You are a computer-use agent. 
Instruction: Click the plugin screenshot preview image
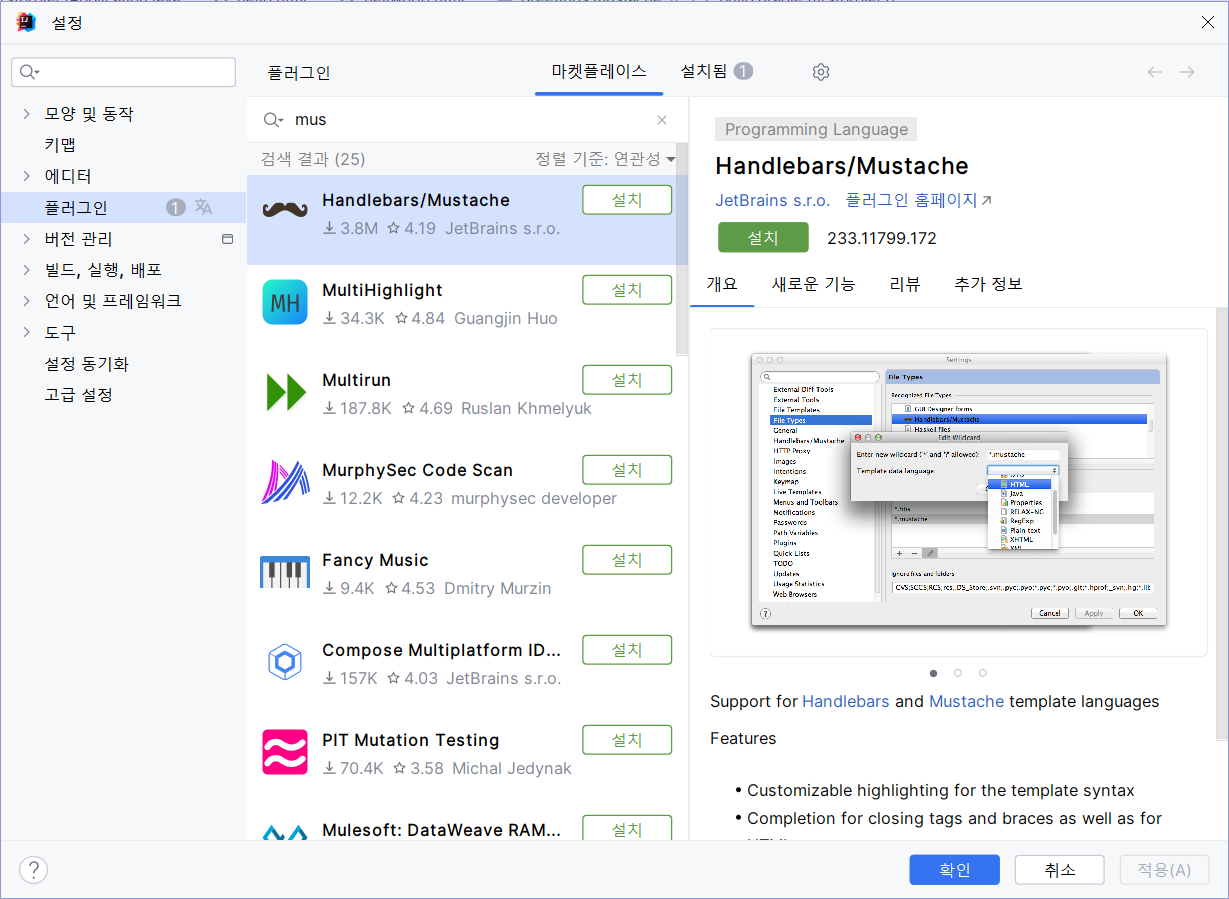958,491
